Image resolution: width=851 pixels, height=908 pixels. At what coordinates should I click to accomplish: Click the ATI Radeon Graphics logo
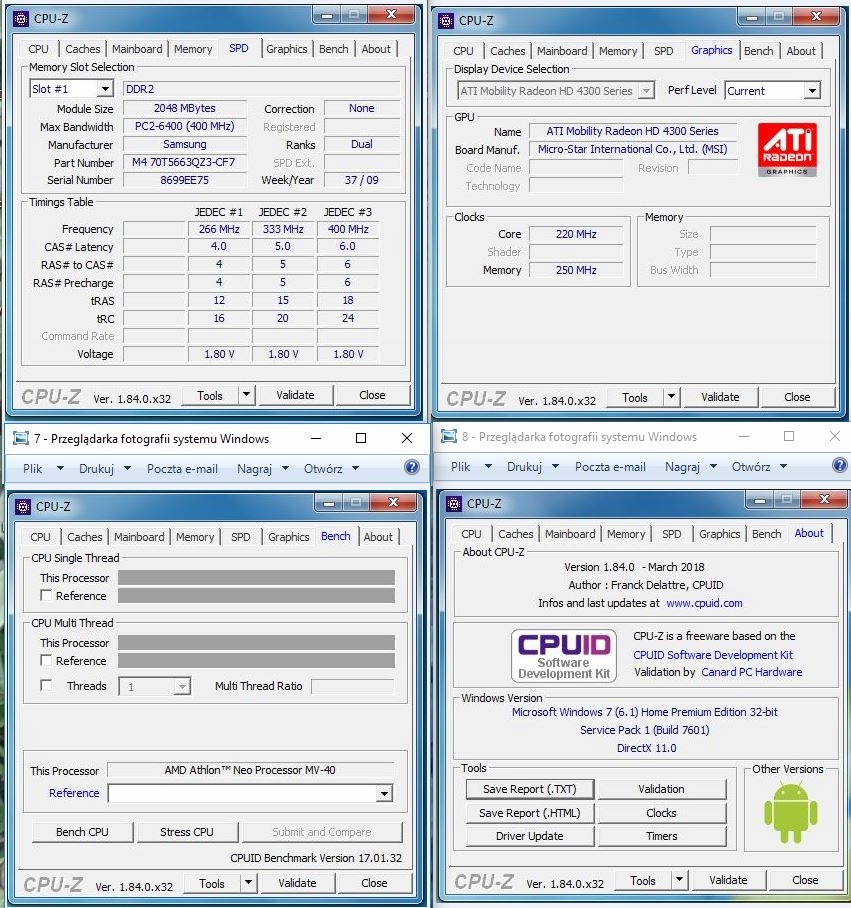(x=787, y=149)
